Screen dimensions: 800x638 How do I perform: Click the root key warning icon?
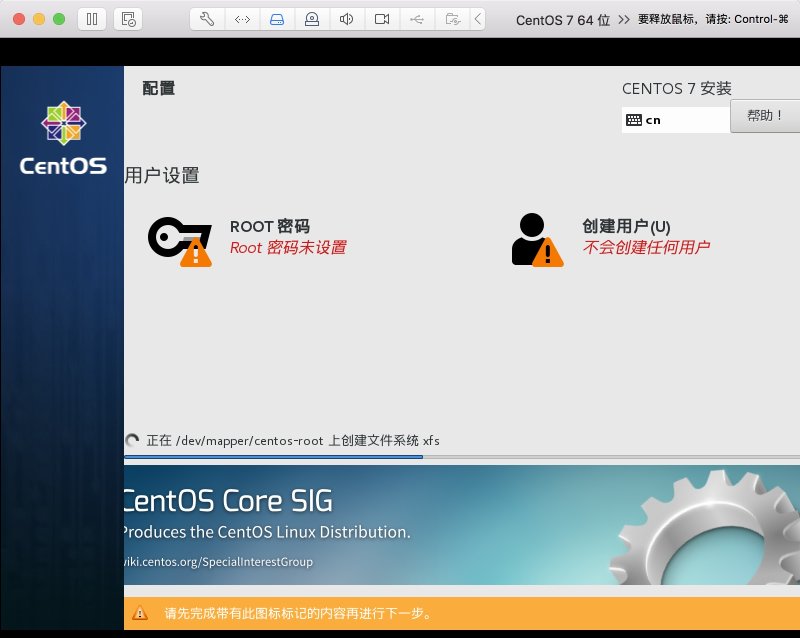180,241
